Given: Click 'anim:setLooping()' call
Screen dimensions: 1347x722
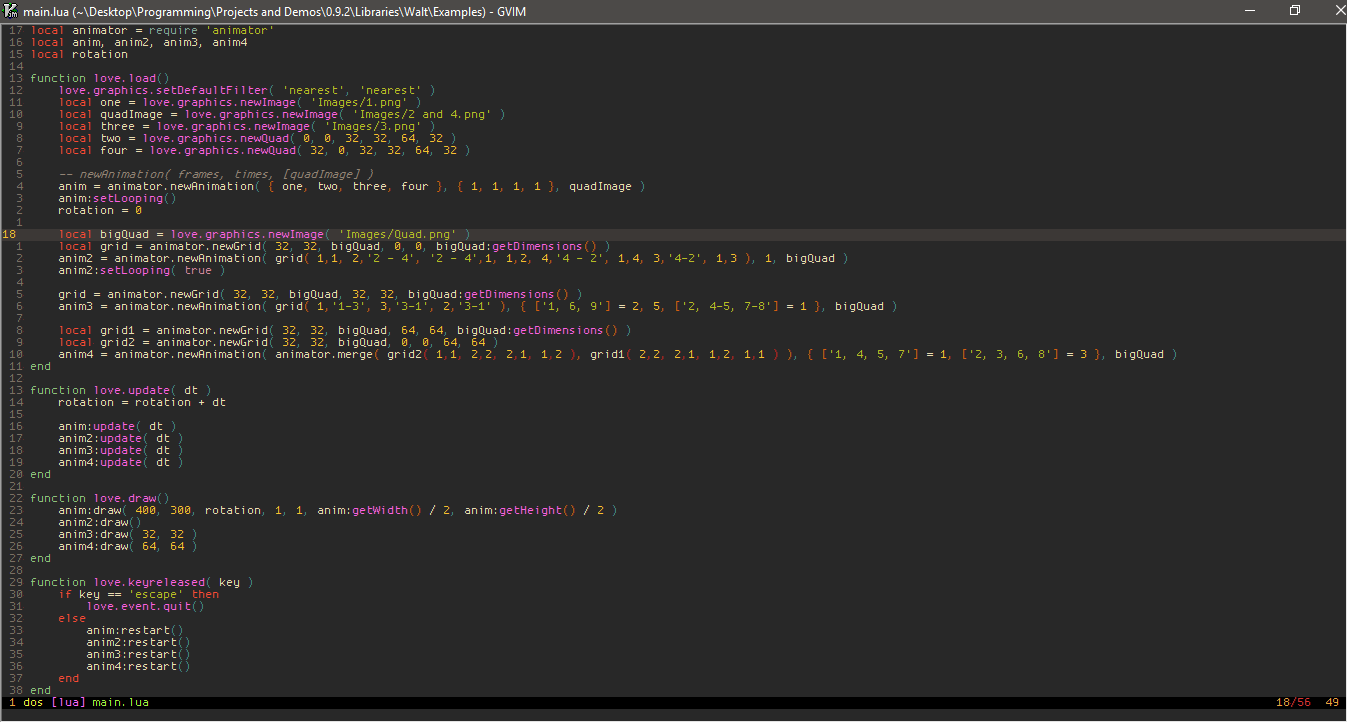Looking at the screenshot, I should 117,198.
